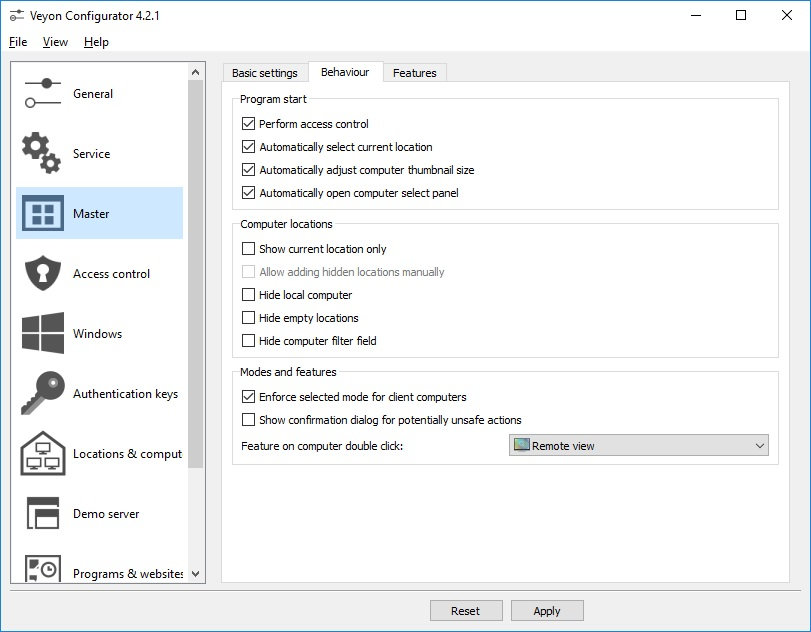This screenshot has width=811, height=632.
Task: Disable Automatically open computer select panel
Action: pos(248,192)
